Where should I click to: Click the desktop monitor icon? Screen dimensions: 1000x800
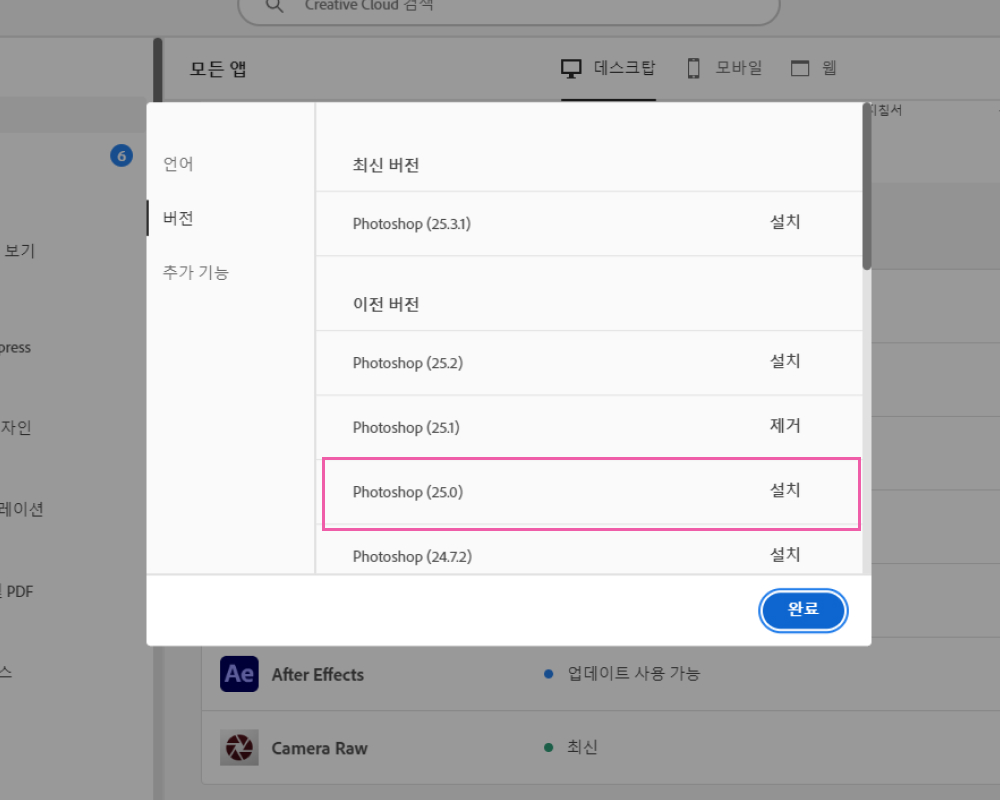coord(571,68)
